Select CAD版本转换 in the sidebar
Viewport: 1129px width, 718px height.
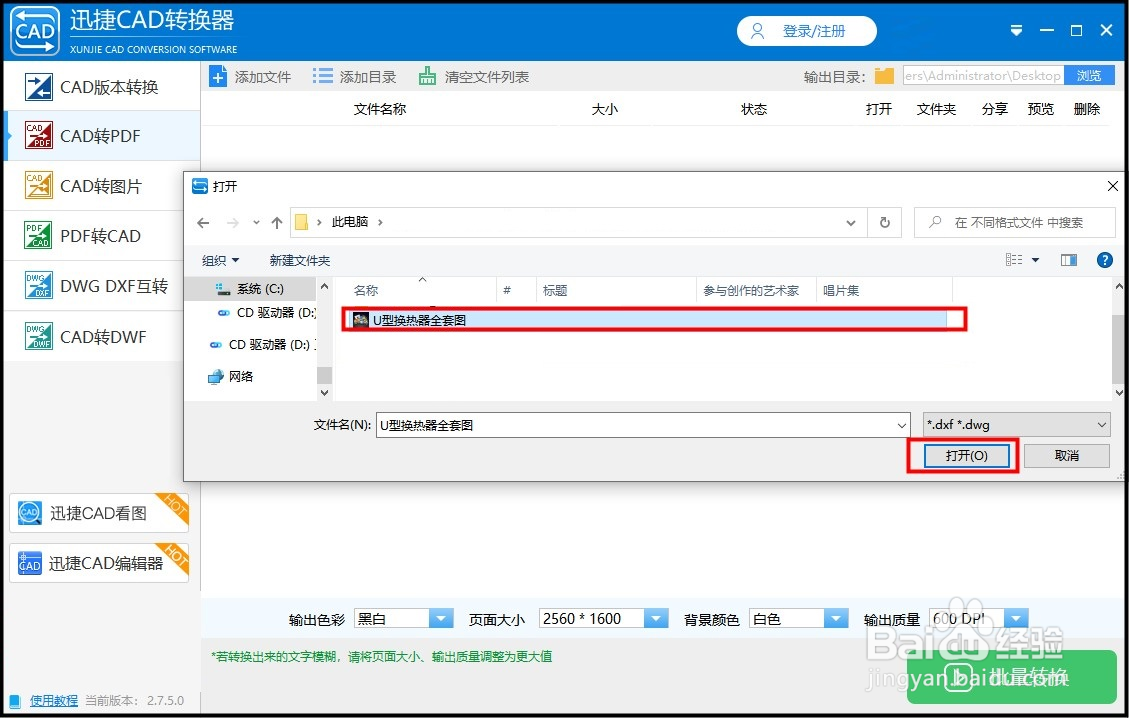click(x=102, y=87)
